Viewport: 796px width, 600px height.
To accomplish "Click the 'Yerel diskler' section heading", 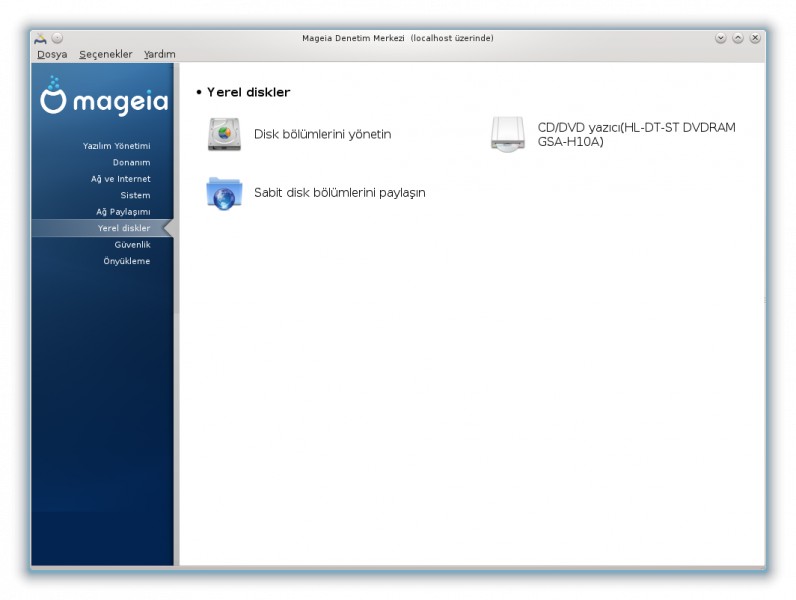I will click(248, 92).
